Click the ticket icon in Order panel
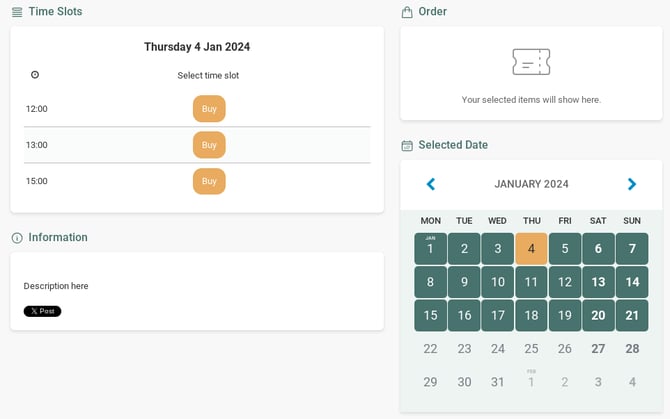The image size is (670, 419). tap(531, 62)
